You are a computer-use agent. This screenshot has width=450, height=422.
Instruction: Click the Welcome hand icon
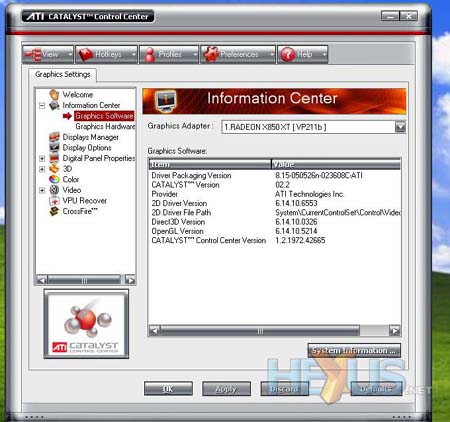point(54,94)
